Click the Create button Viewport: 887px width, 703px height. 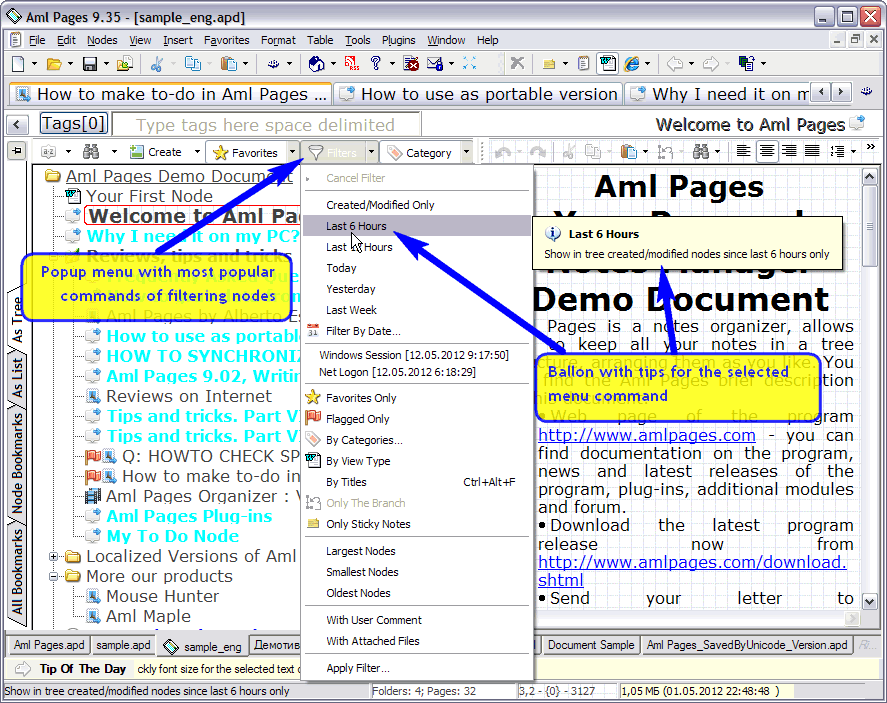pos(156,152)
